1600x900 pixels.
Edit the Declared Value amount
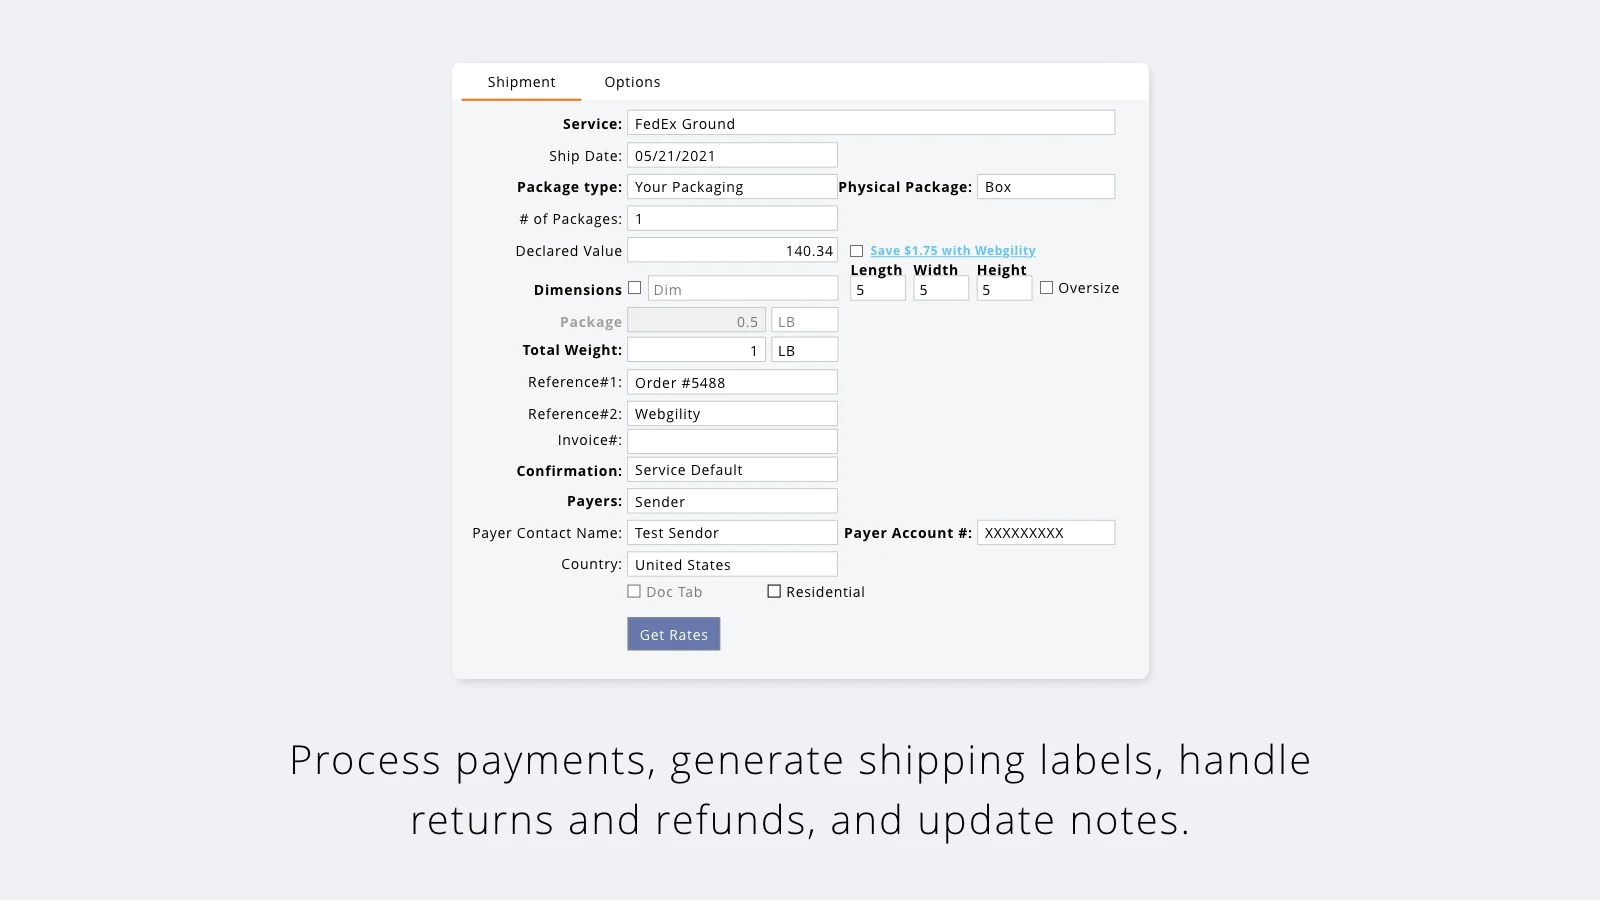click(732, 250)
